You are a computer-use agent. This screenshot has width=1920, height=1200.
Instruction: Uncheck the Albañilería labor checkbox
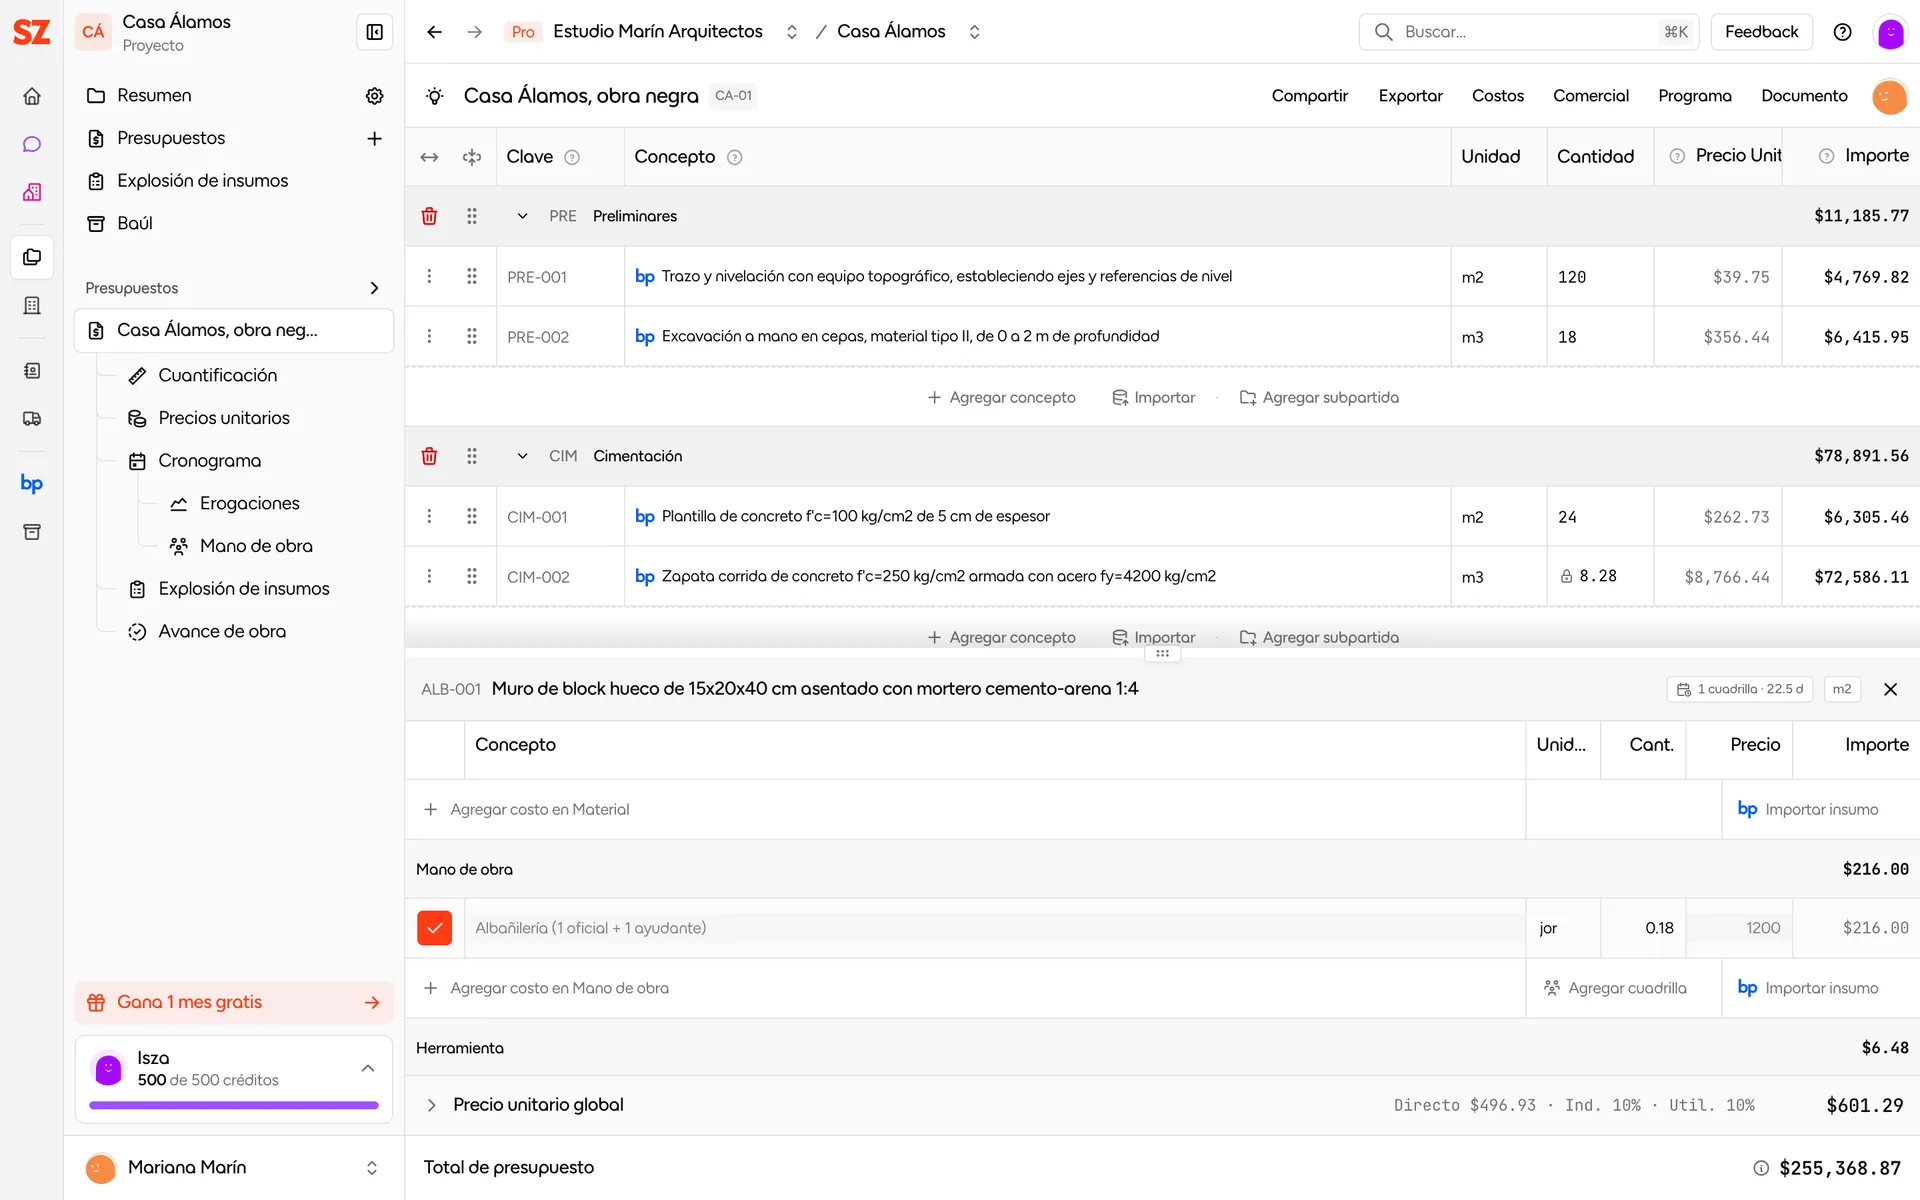pos(434,928)
